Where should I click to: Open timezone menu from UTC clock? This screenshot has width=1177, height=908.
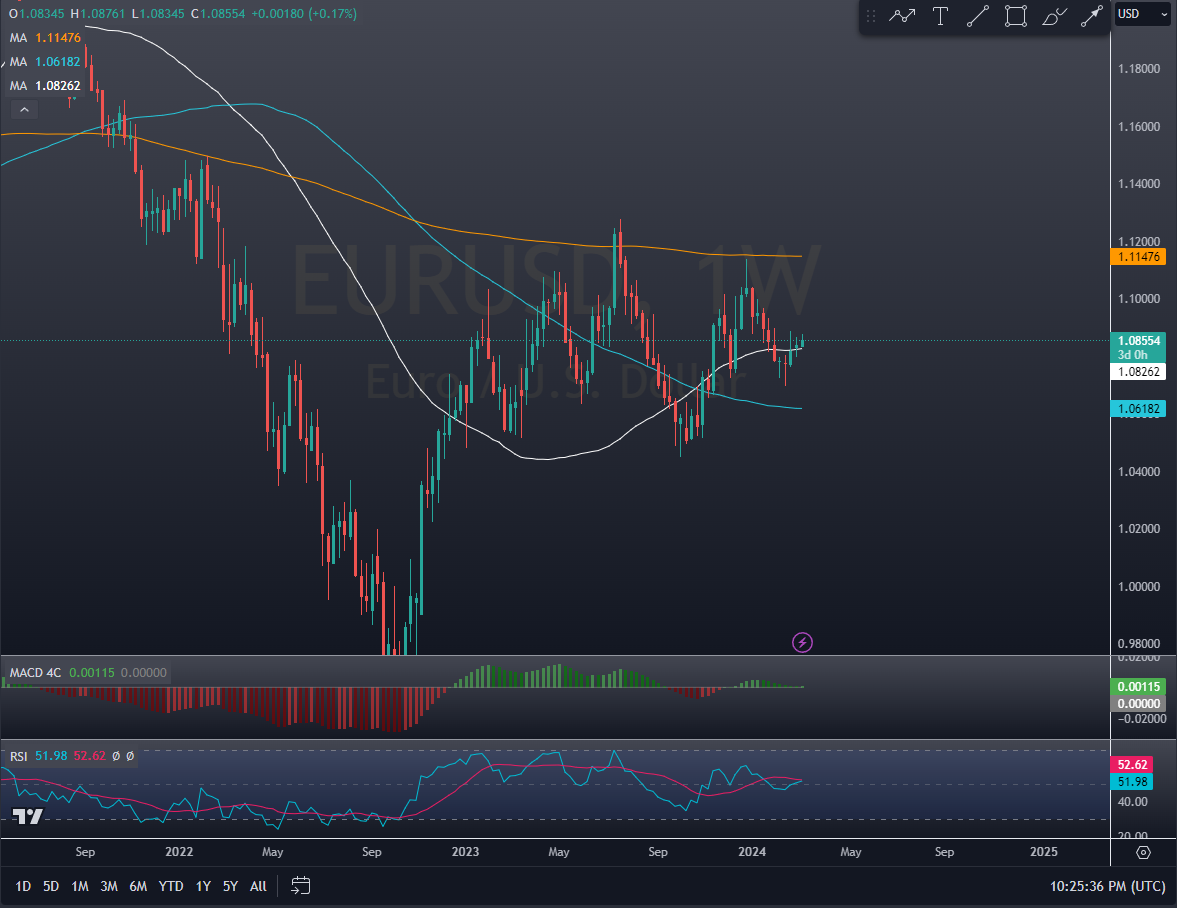point(1107,886)
